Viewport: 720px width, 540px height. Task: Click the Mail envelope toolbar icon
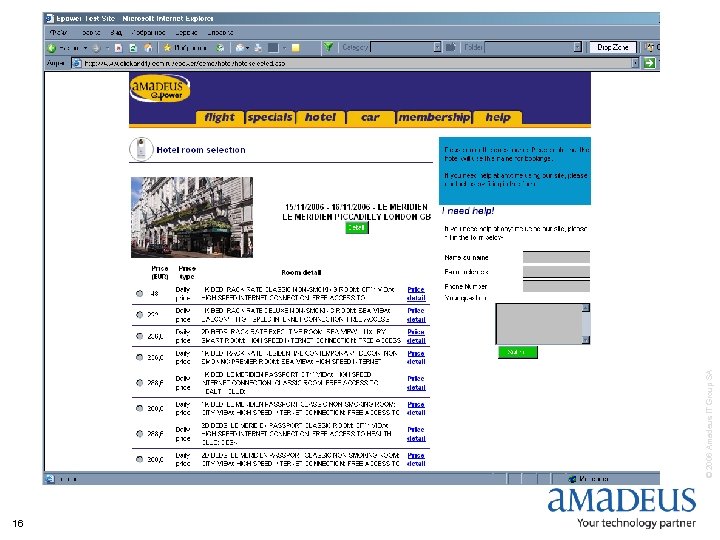tap(240, 47)
